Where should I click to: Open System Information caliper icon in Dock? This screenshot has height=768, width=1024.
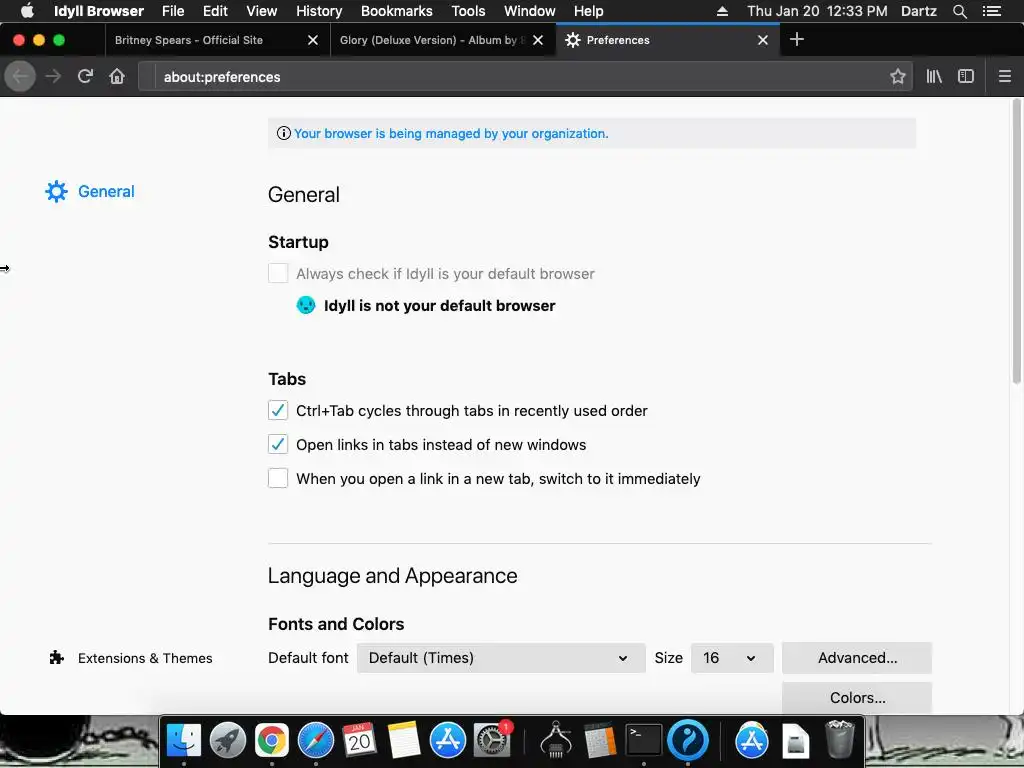[556, 741]
